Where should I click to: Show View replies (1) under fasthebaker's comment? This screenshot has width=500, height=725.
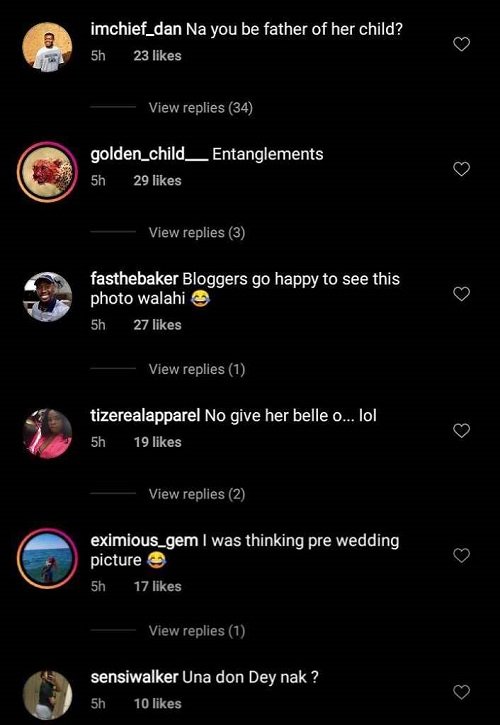click(x=197, y=369)
